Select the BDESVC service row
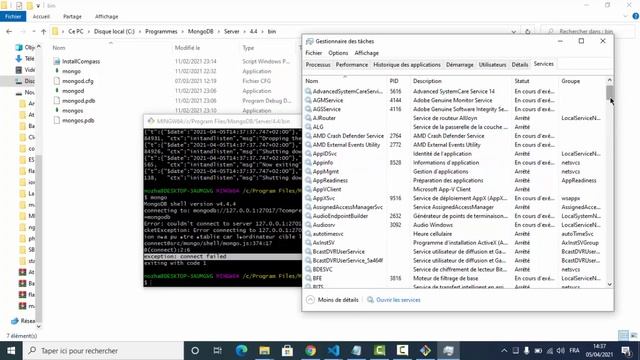 455,269
